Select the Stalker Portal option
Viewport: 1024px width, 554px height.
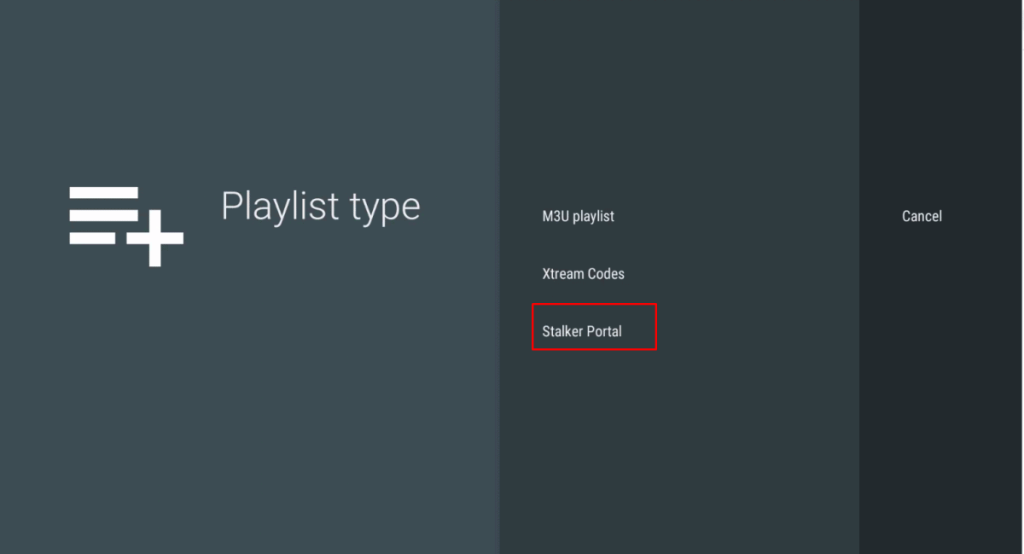[582, 331]
